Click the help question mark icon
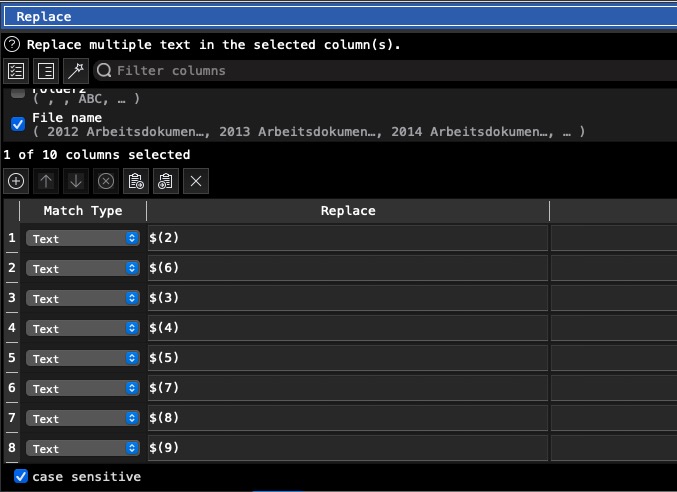The width and height of the screenshot is (677, 492). coord(11,45)
